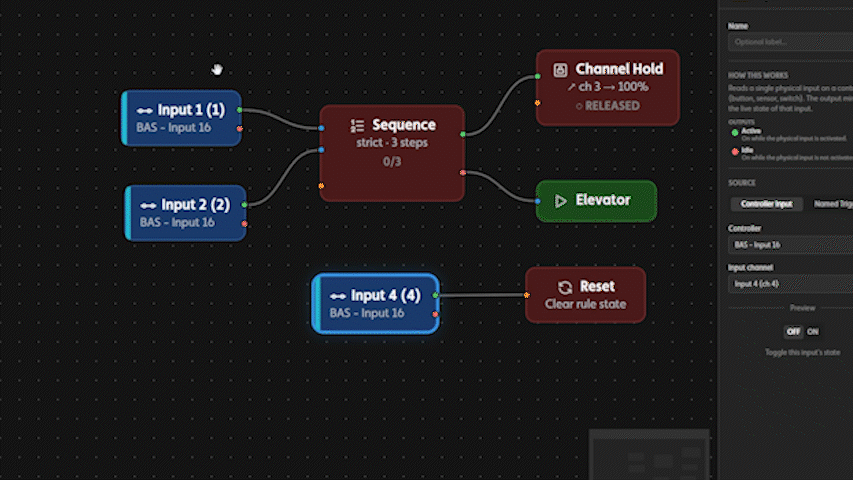The width and height of the screenshot is (854, 480).
Task: Select the Input 2 (2) node
Action: click(185, 213)
